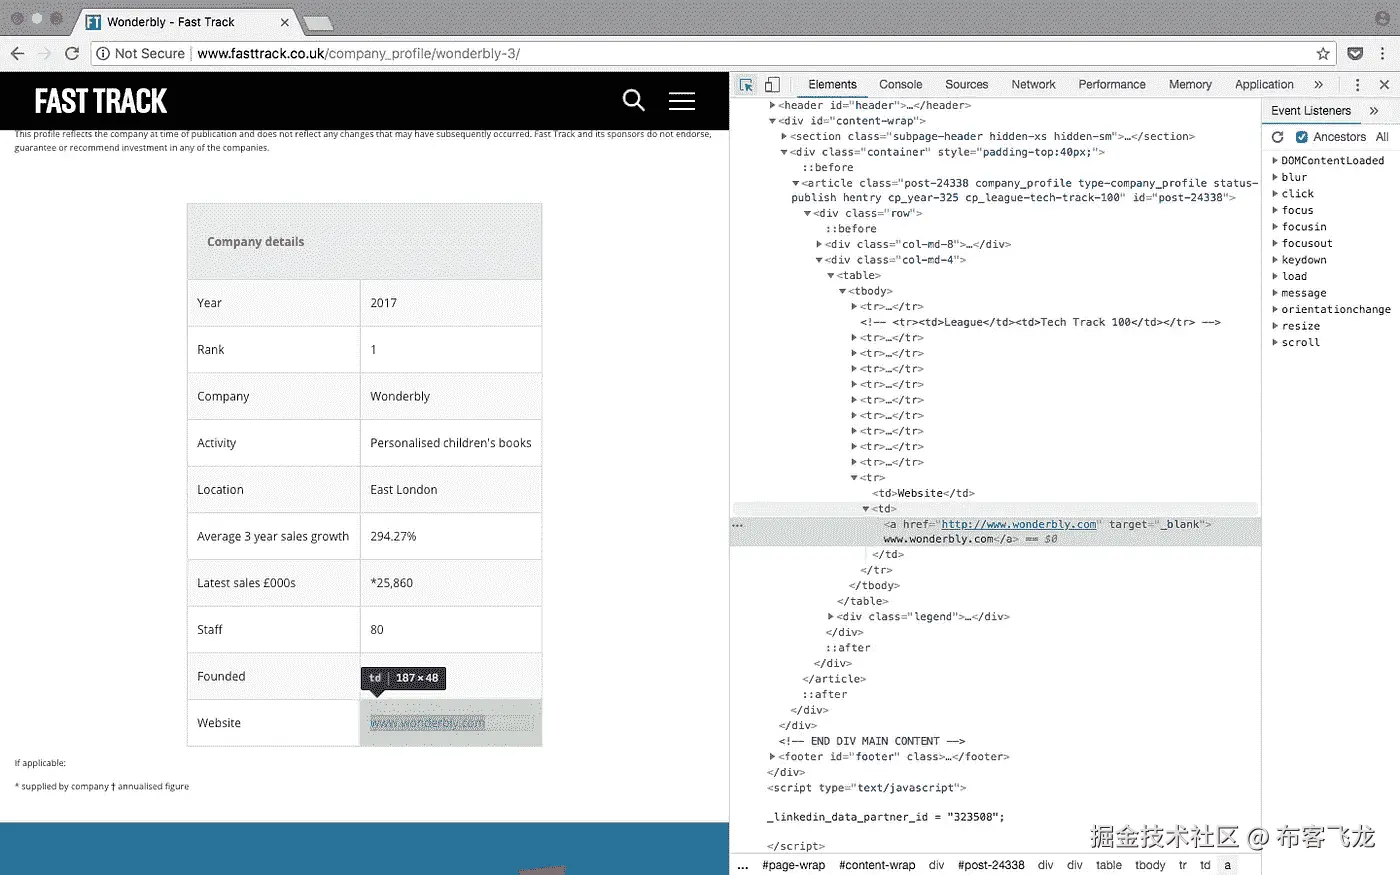Screen dimensions: 1400x875
Task: Toggle the device toolbar icon in DevTools
Action: pyautogui.click(x=772, y=85)
